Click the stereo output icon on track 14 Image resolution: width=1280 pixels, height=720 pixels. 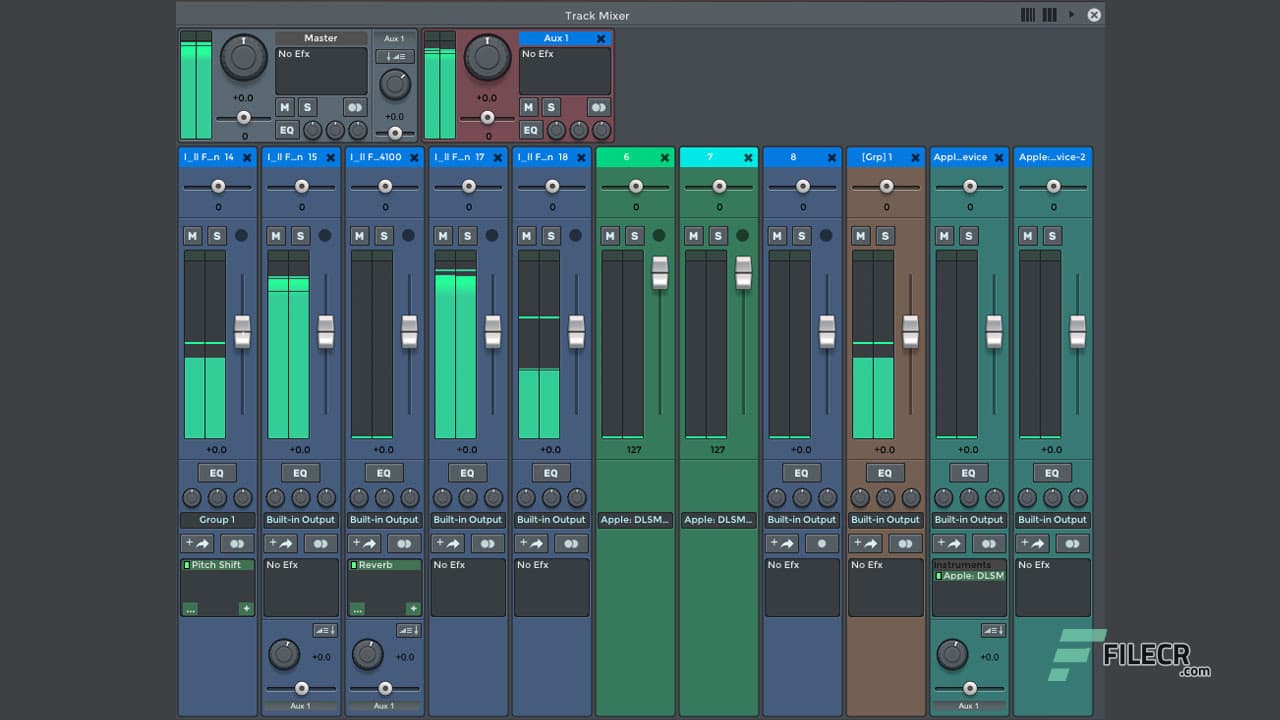point(237,543)
